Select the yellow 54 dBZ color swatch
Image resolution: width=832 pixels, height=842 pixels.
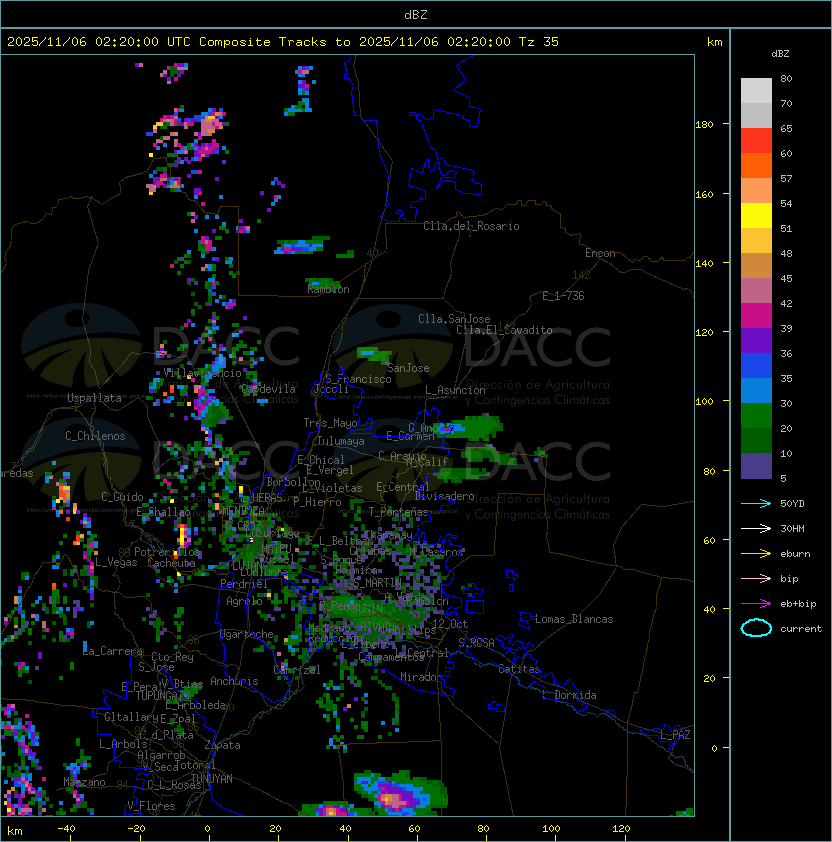tap(756, 216)
